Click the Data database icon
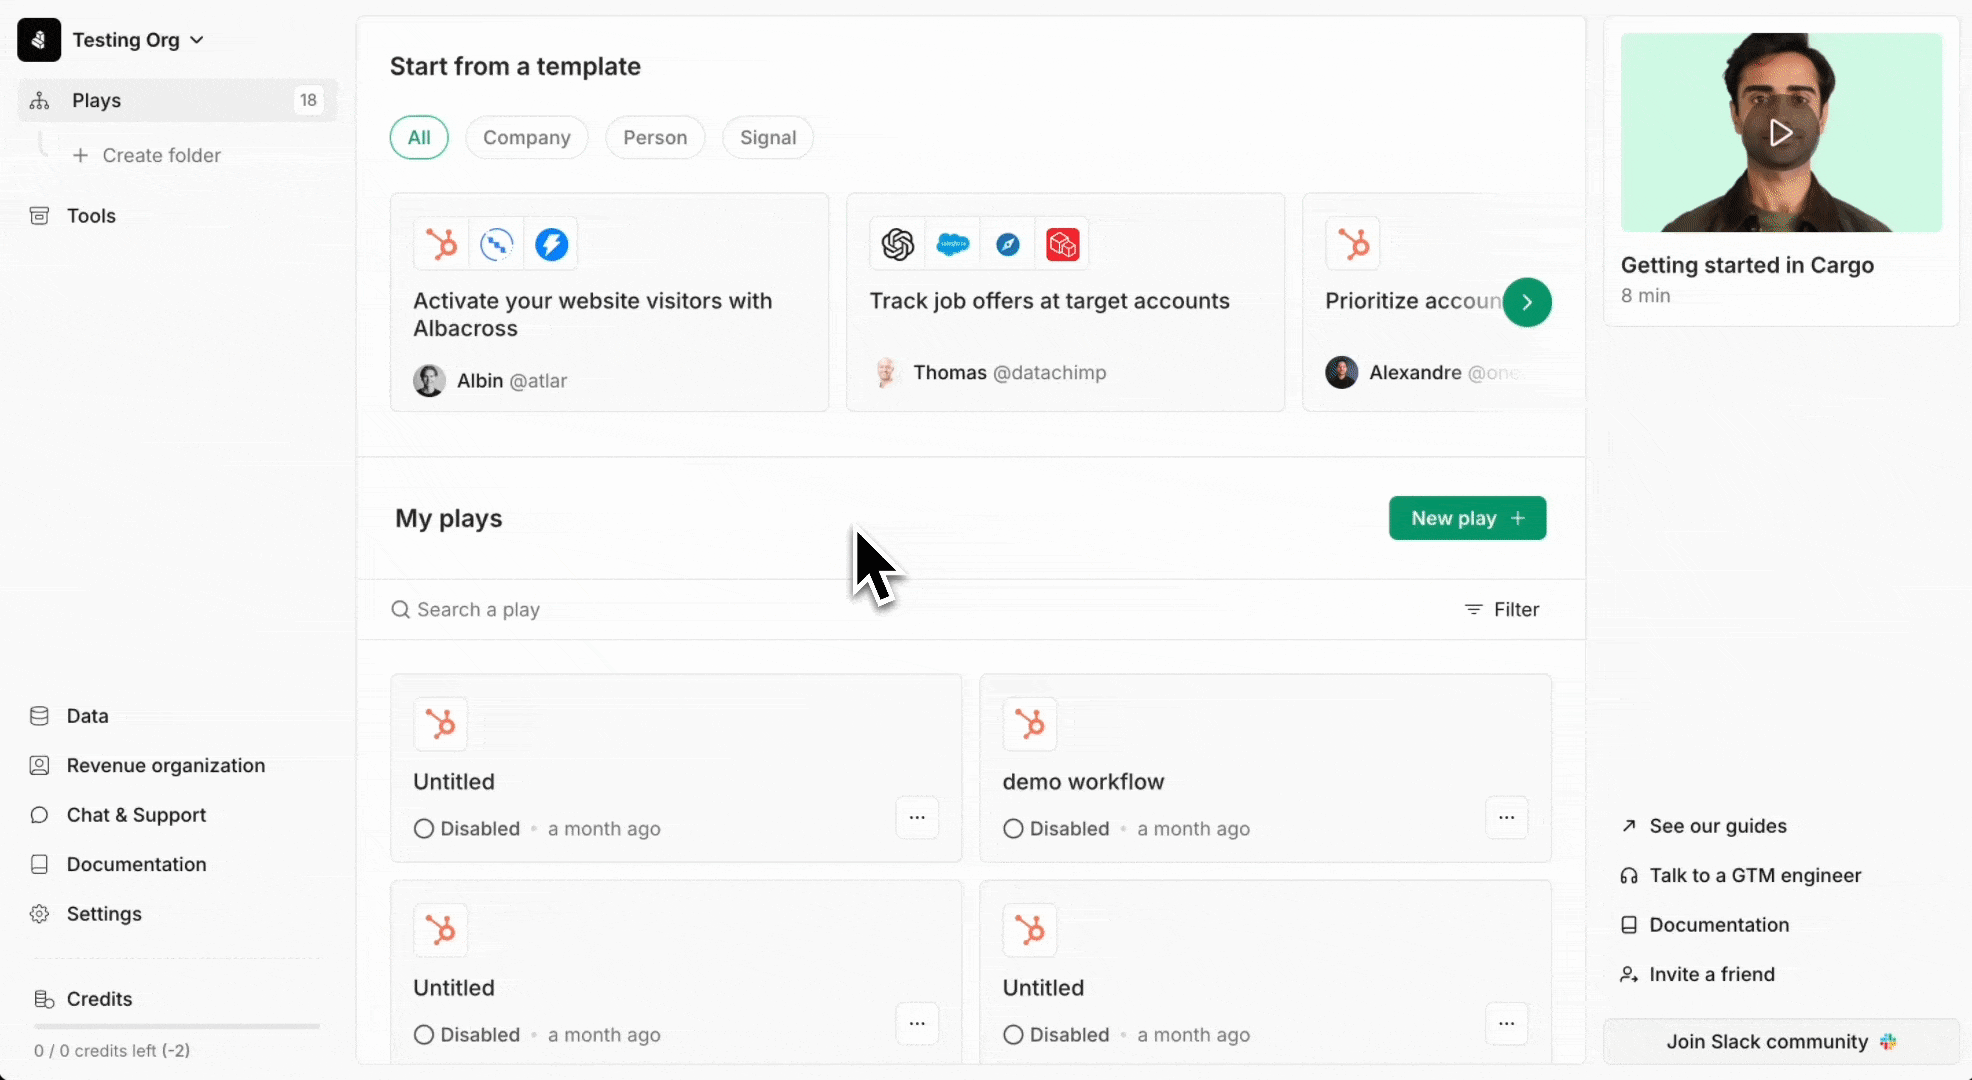Viewport: 1972px width, 1080px height. [x=39, y=716]
